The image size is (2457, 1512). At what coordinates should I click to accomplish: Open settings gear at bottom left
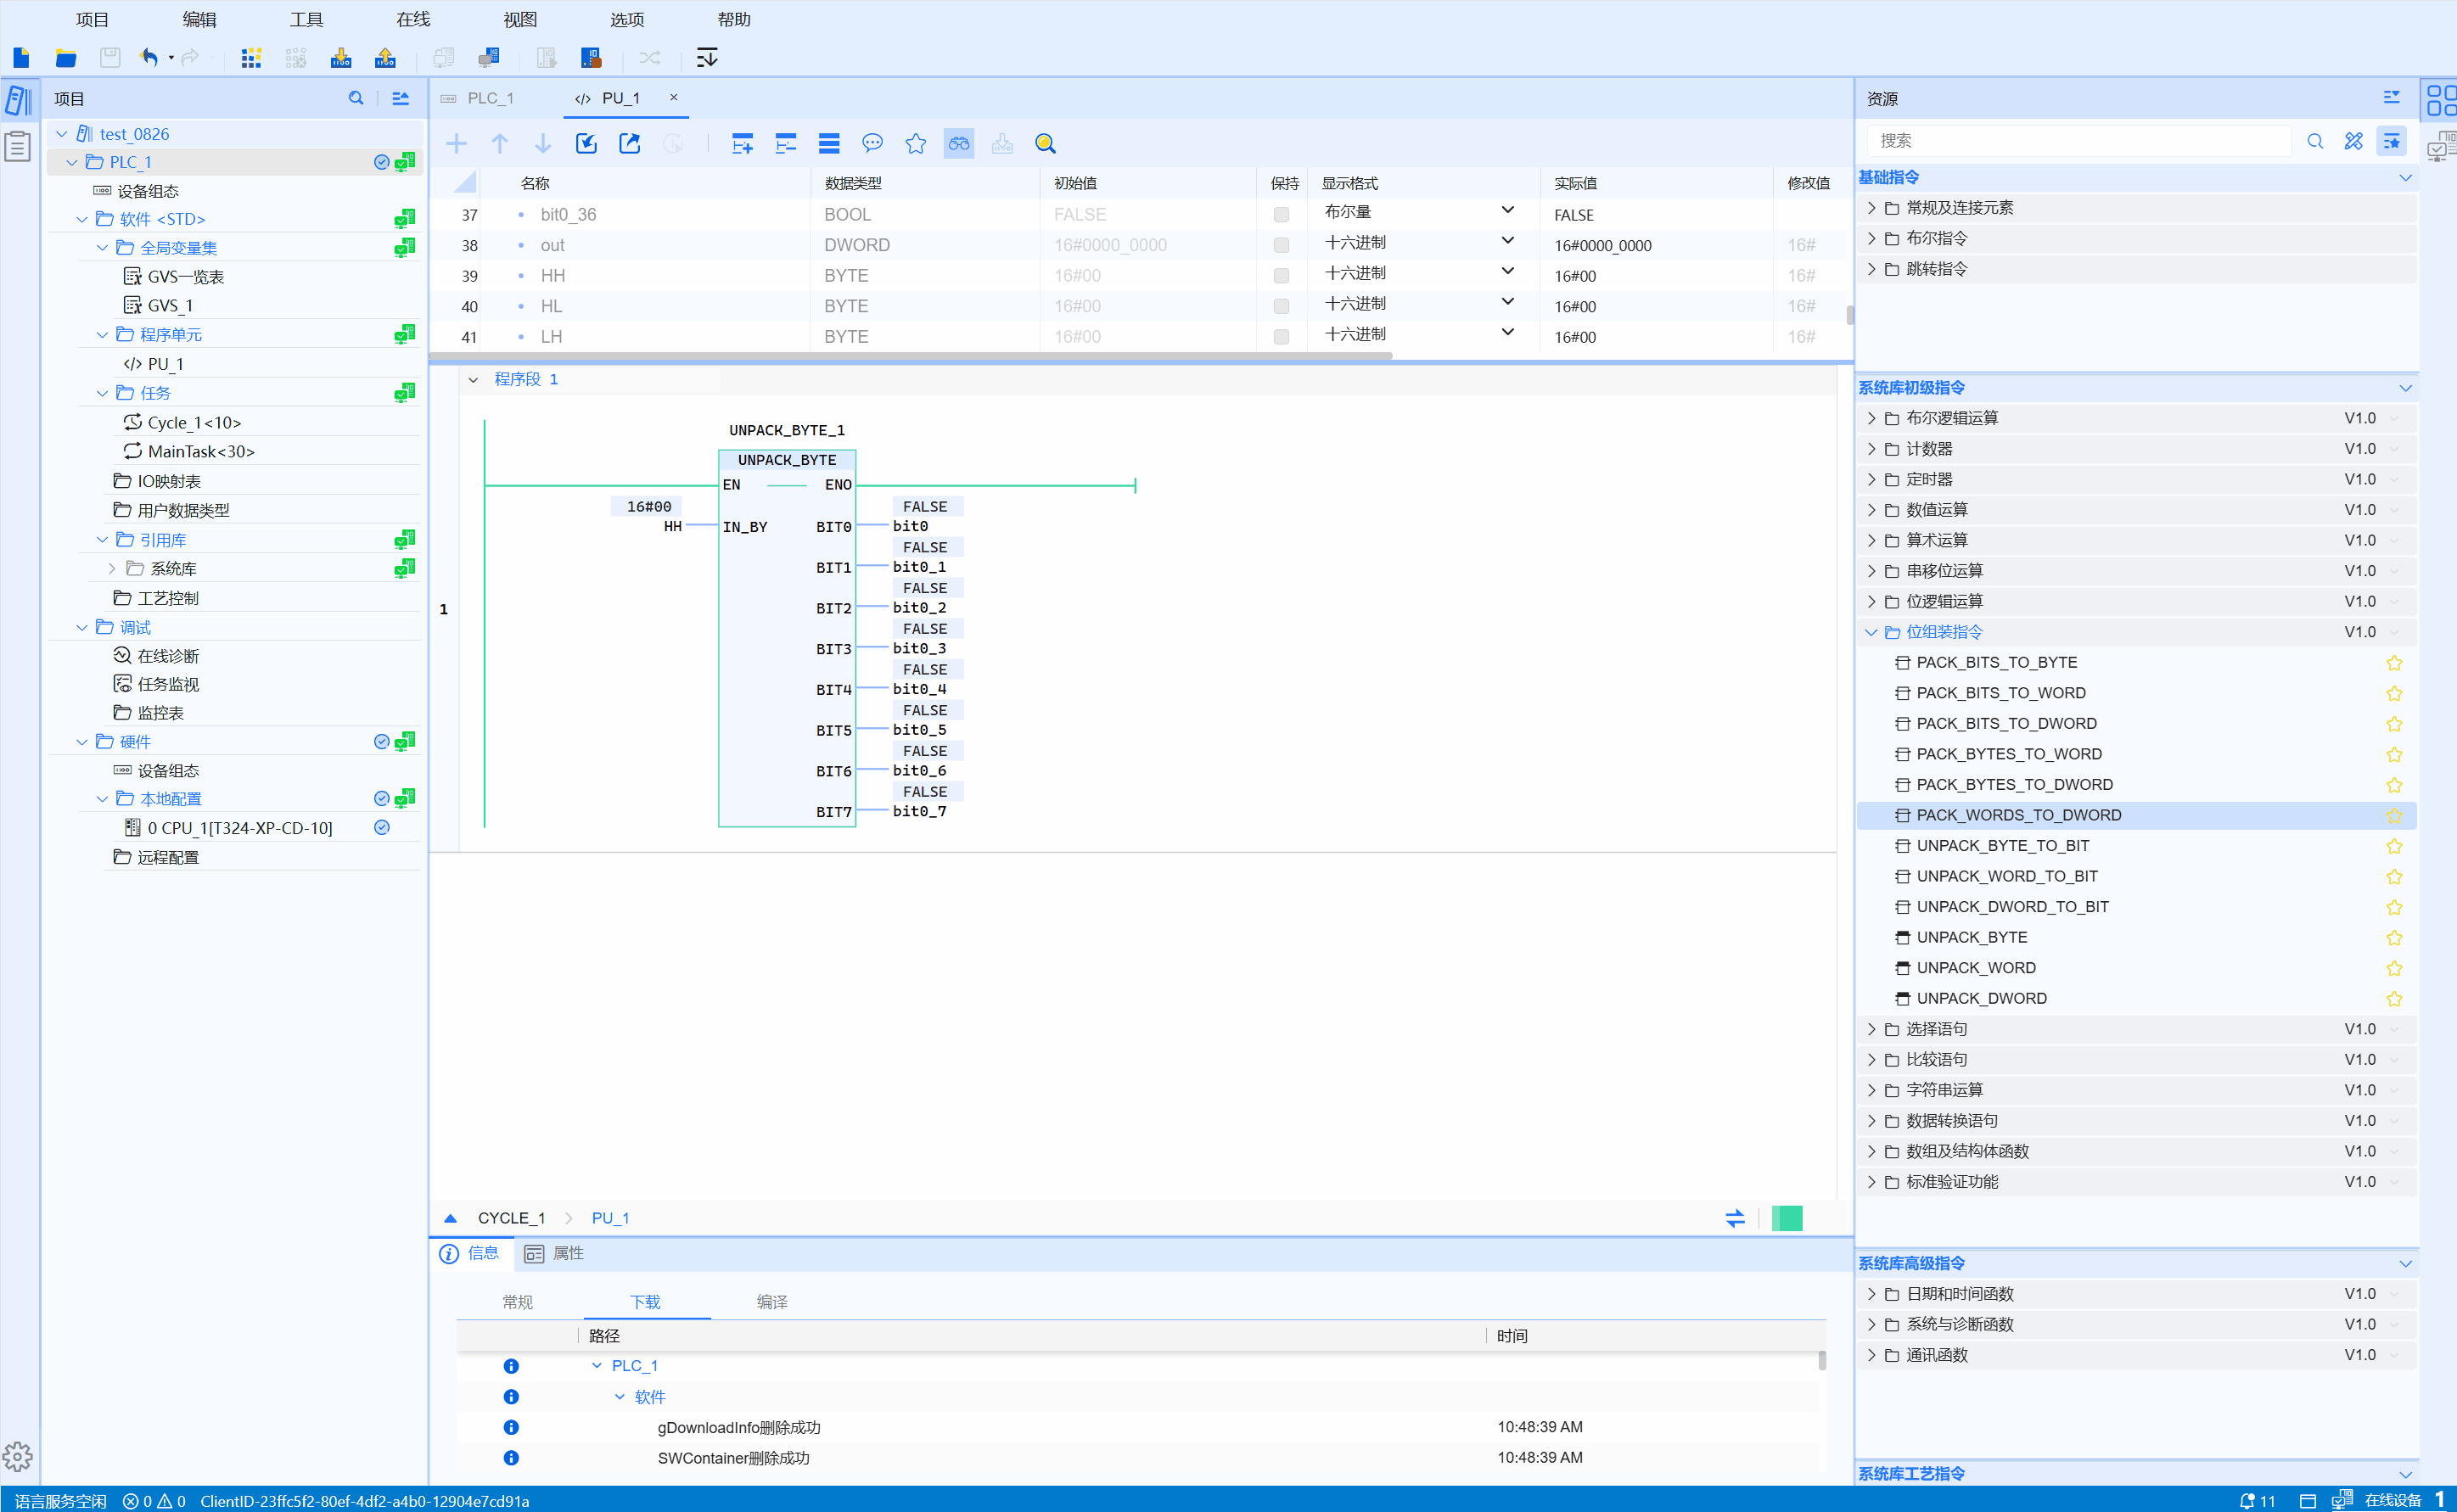click(18, 1456)
